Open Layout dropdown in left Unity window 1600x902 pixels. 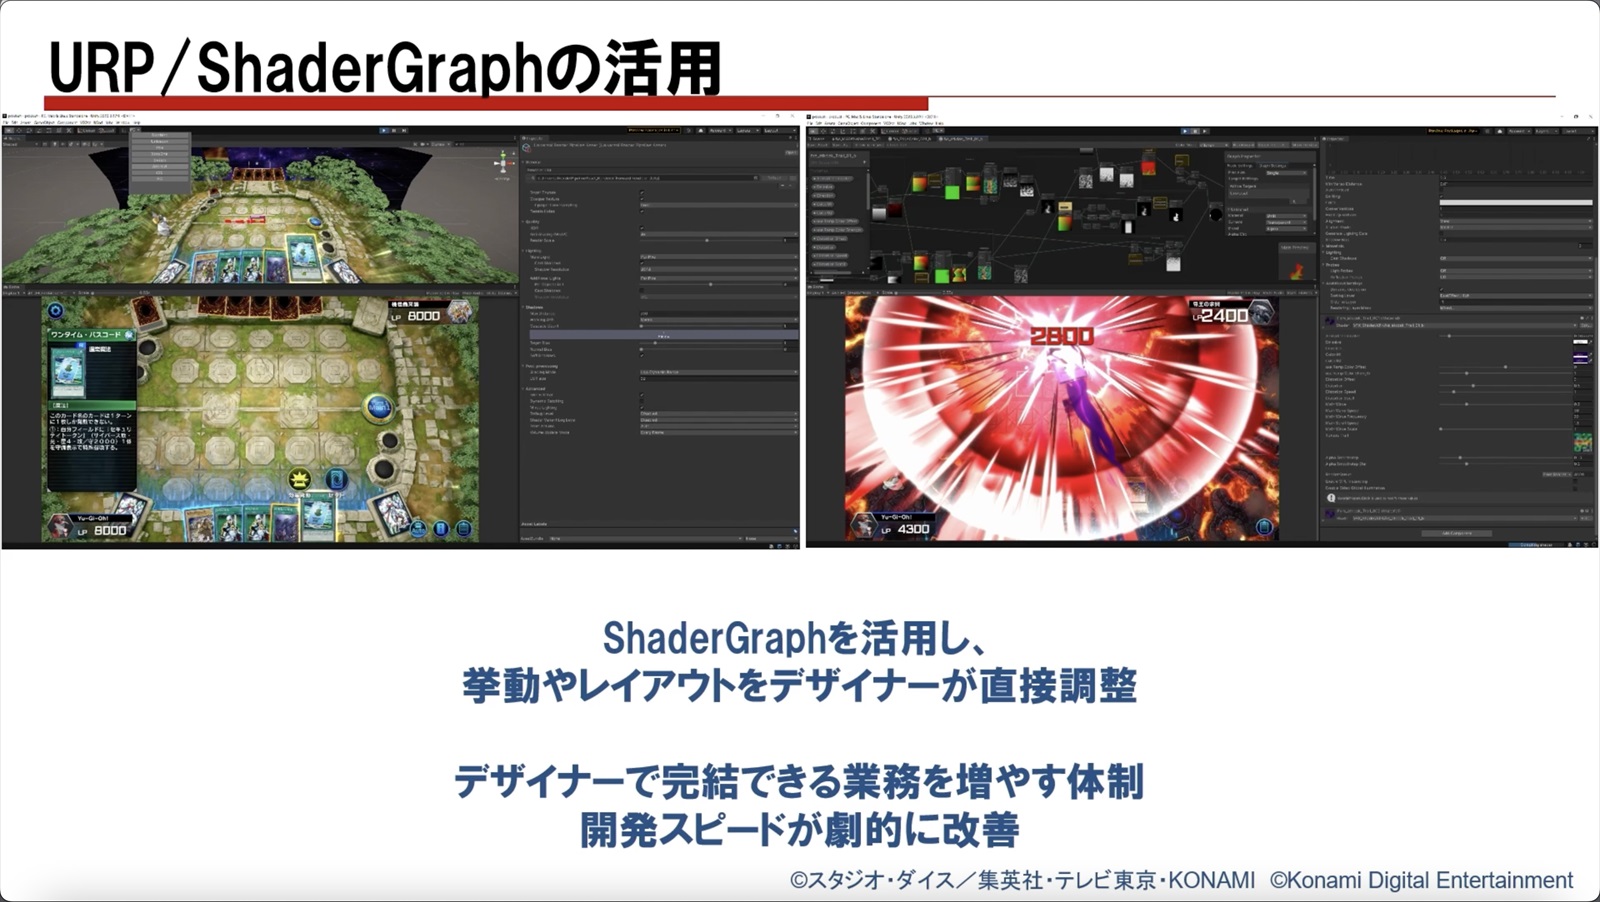(780, 130)
